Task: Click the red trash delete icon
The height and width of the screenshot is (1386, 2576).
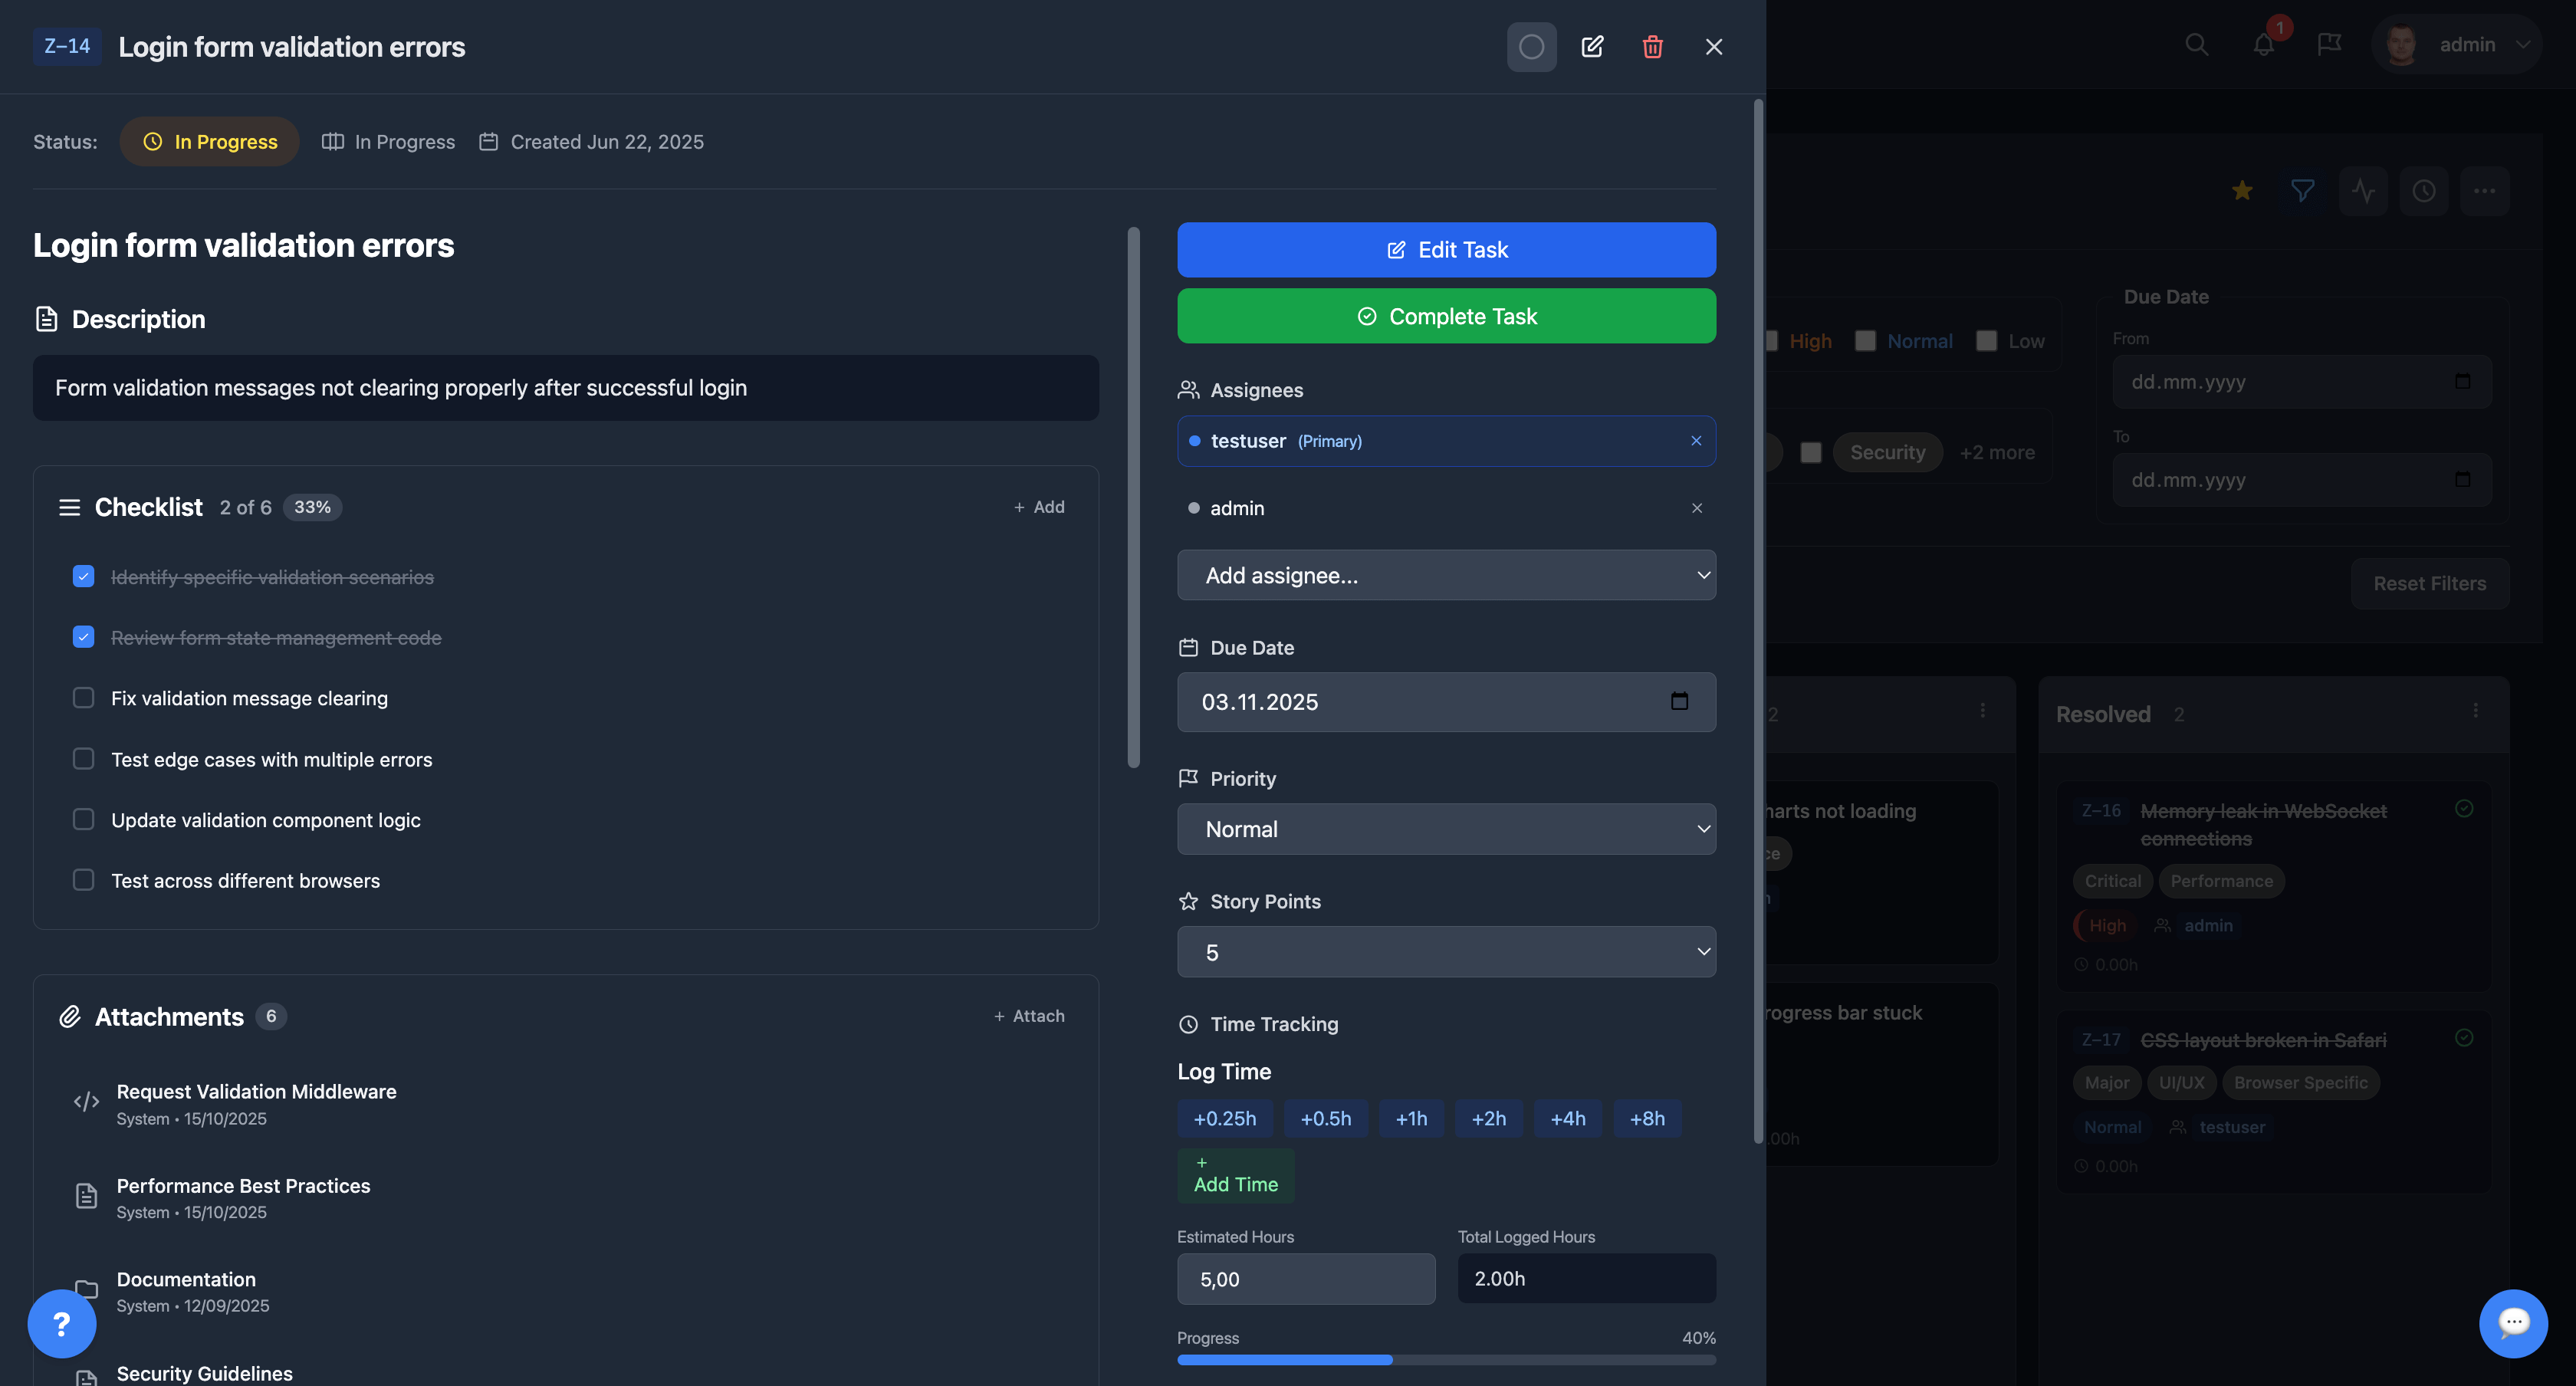Action: [x=1652, y=47]
